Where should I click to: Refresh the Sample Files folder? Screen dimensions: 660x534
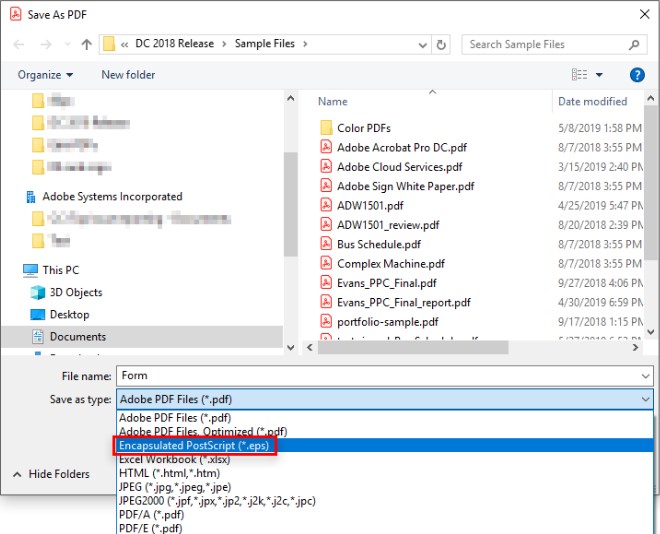441,44
